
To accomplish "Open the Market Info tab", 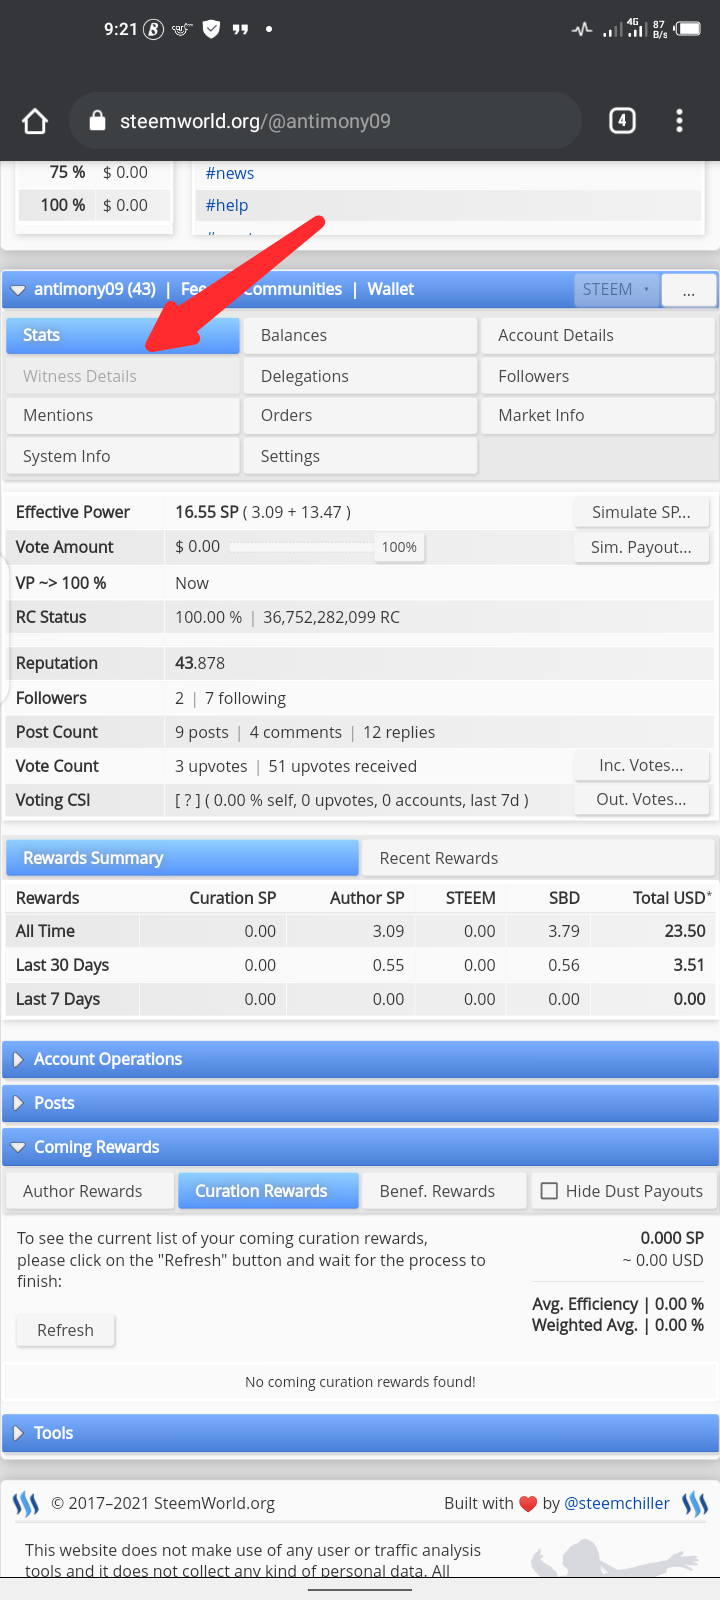I will 598,415.
